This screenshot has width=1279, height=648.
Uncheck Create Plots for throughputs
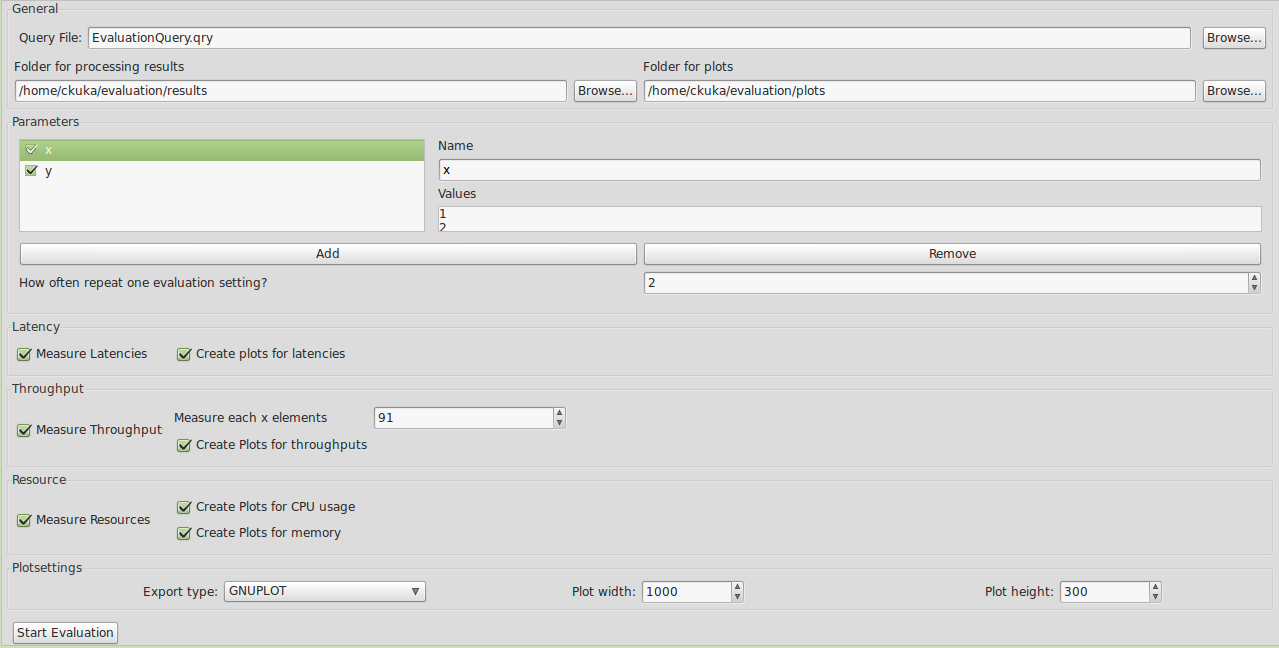pyautogui.click(x=184, y=445)
